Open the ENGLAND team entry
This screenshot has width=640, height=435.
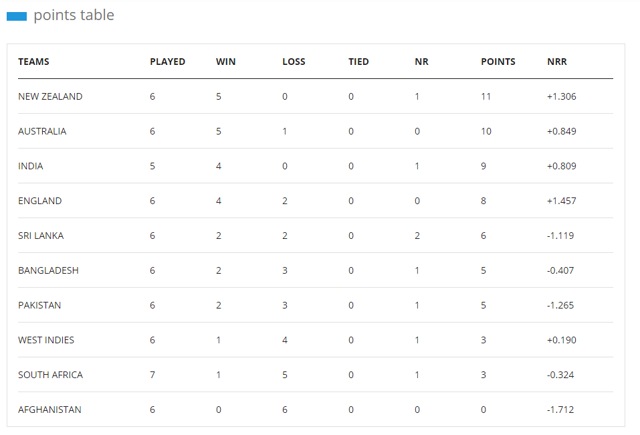point(40,201)
